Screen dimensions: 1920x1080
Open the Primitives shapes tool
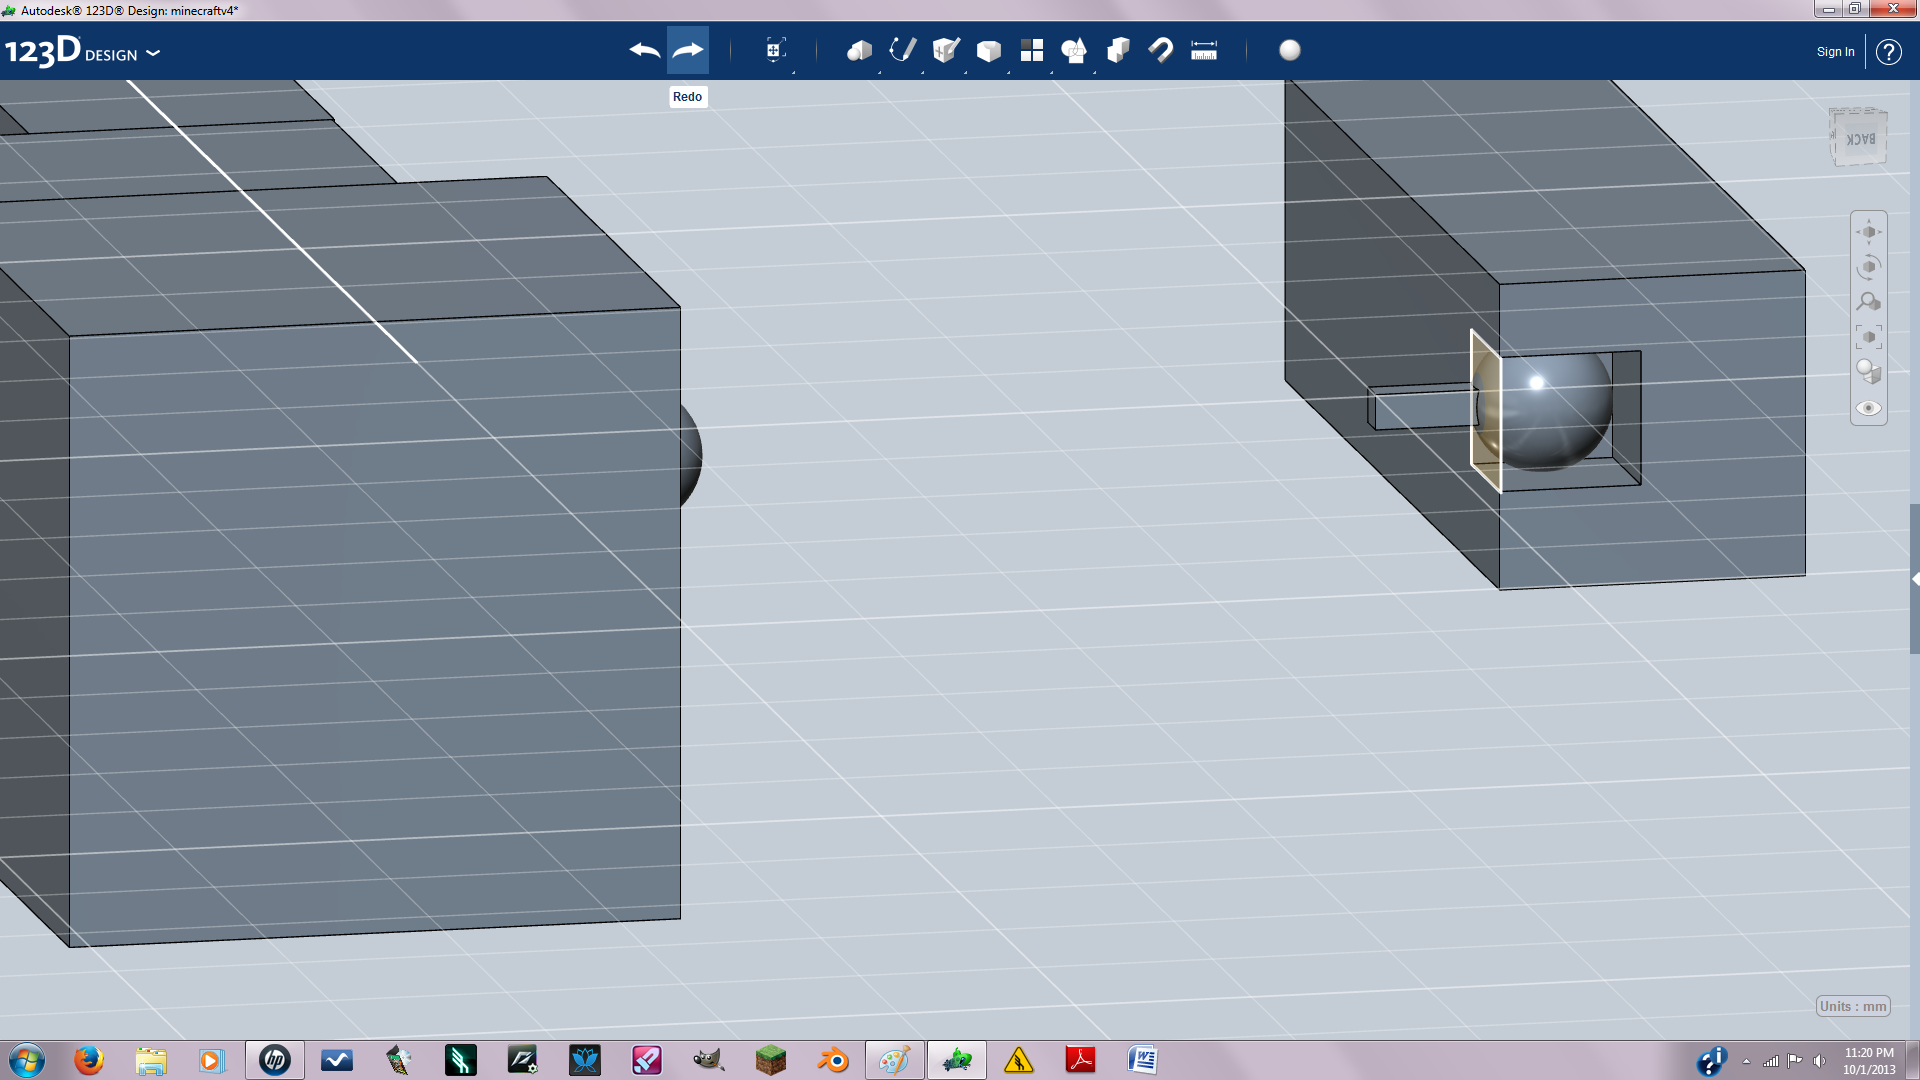click(859, 50)
